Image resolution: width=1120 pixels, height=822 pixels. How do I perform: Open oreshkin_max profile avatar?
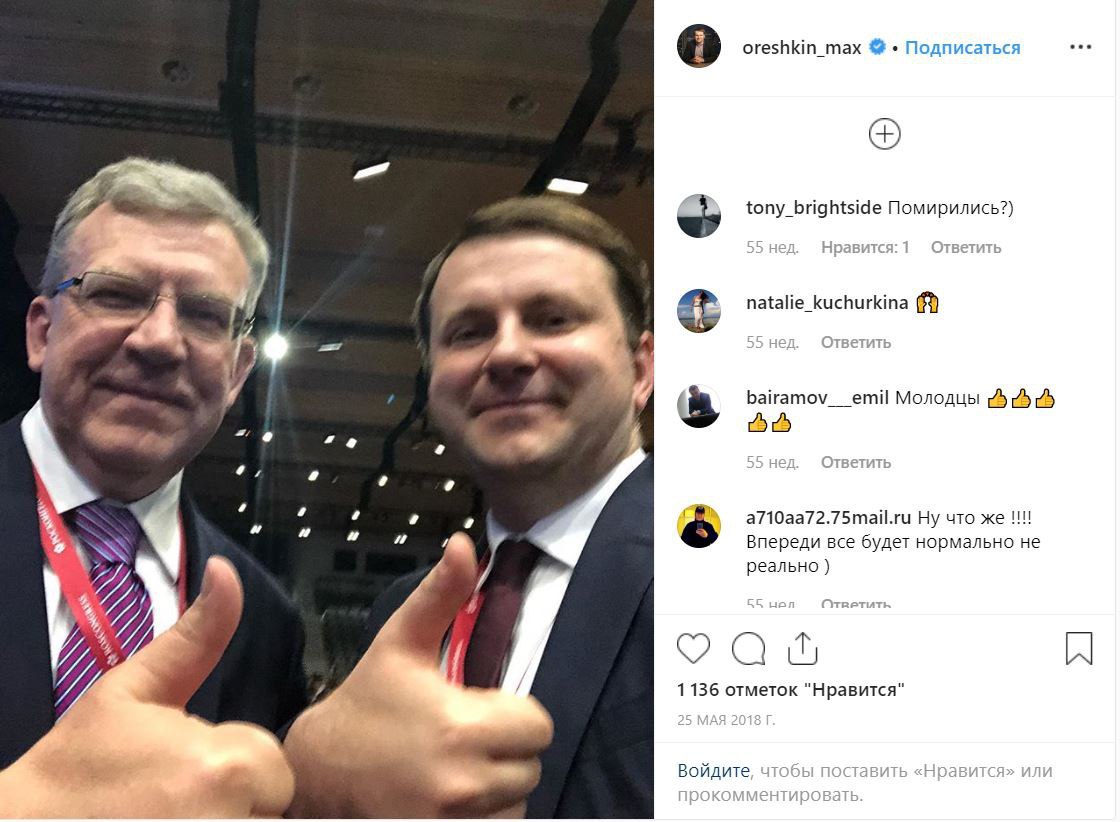[699, 46]
